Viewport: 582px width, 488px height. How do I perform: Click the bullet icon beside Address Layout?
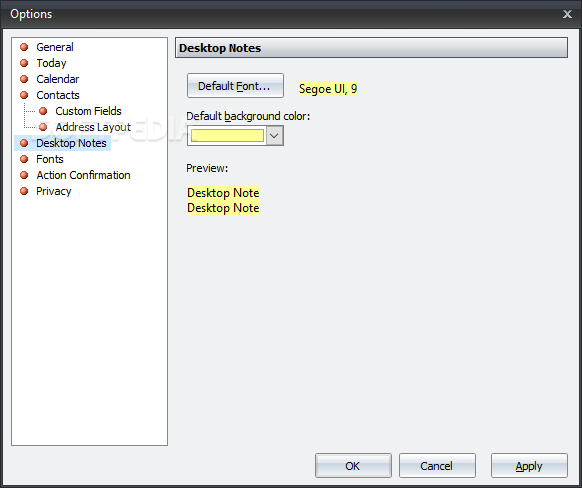43,127
